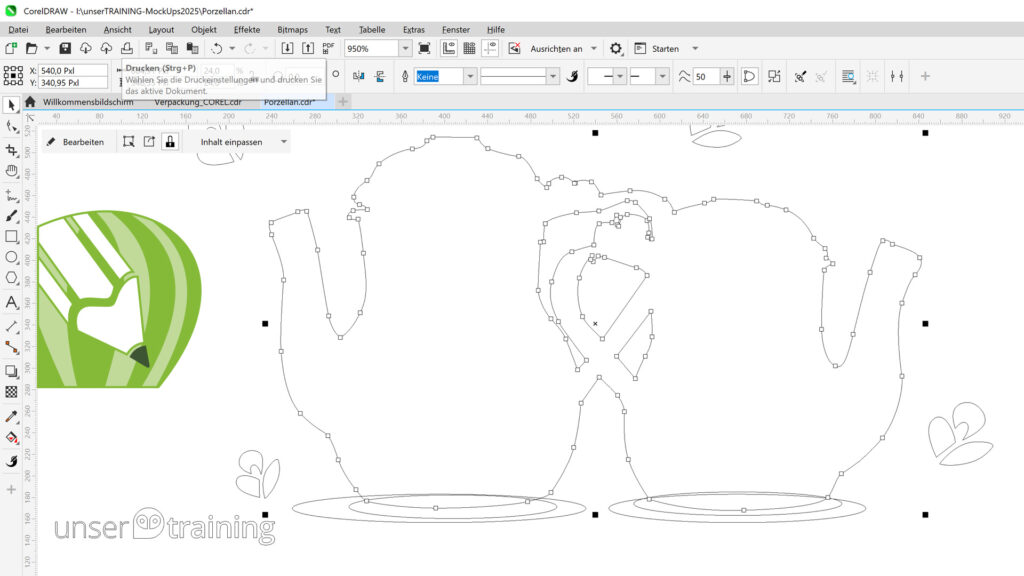The image size is (1024, 576).
Task: Open the Inhalt einpassen dropdown arrow
Action: pos(283,142)
